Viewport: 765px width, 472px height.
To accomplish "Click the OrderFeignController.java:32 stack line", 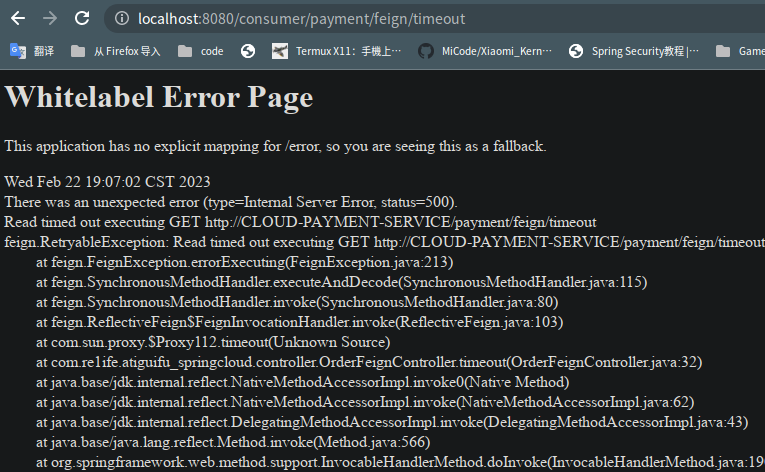I will tap(369, 362).
